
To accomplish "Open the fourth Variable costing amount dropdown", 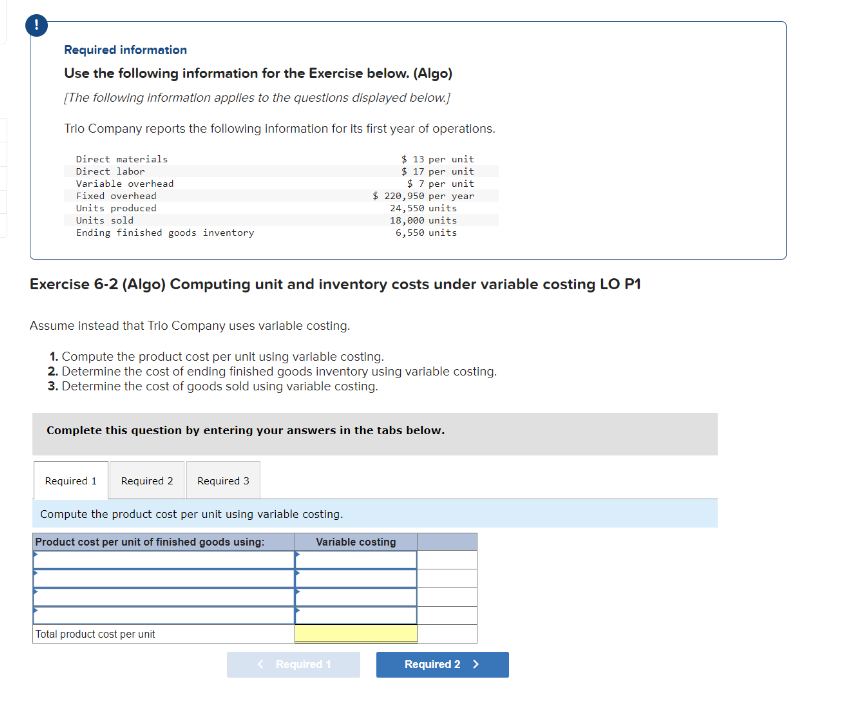I will [x=355, y=614].
